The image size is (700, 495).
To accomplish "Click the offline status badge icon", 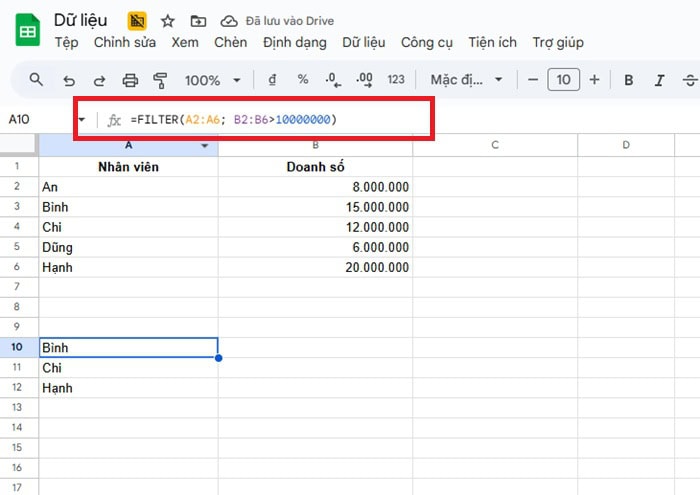I will [137, 21].
